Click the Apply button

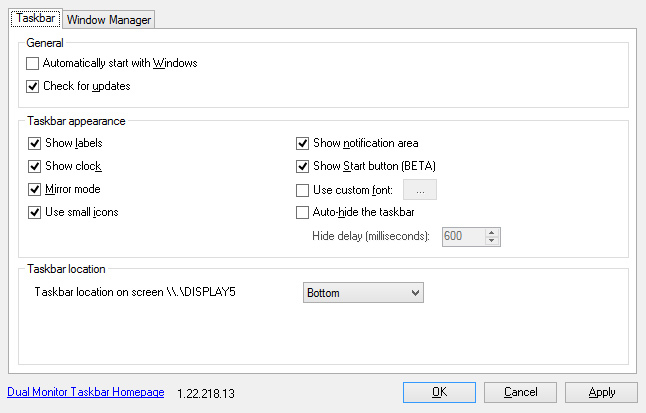601,392
